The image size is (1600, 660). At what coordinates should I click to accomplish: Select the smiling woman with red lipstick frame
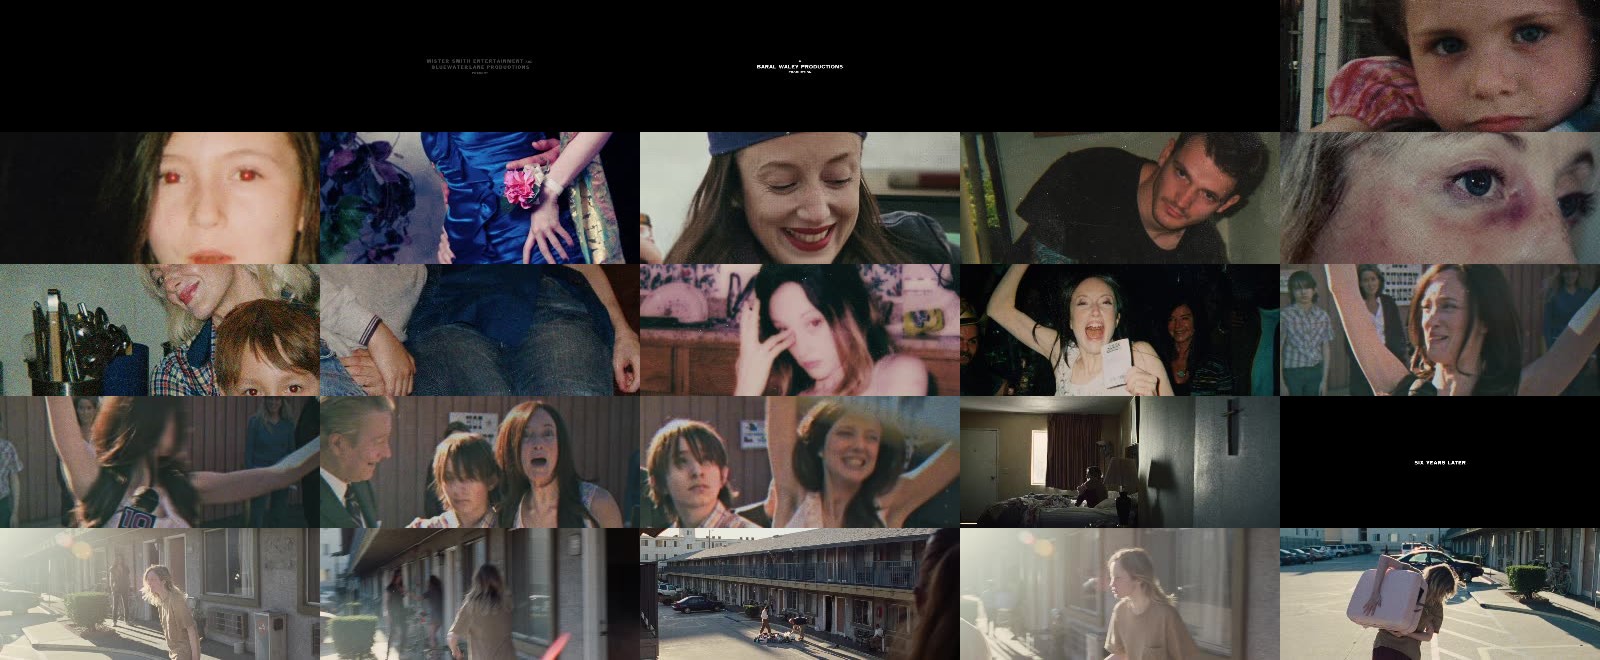pos(800,198)
